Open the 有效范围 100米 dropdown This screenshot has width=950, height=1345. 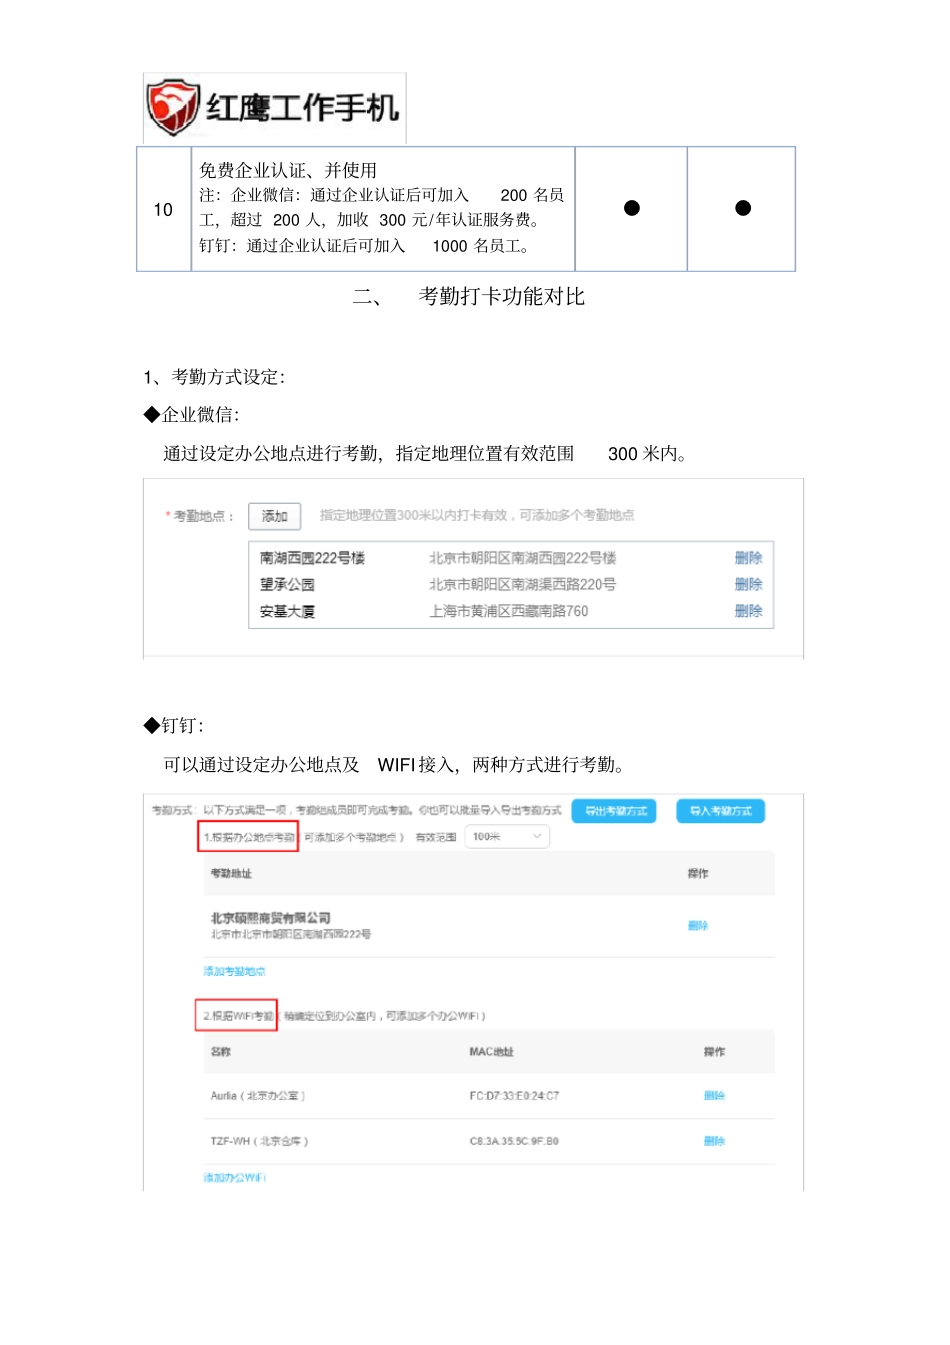click(507, 837)
